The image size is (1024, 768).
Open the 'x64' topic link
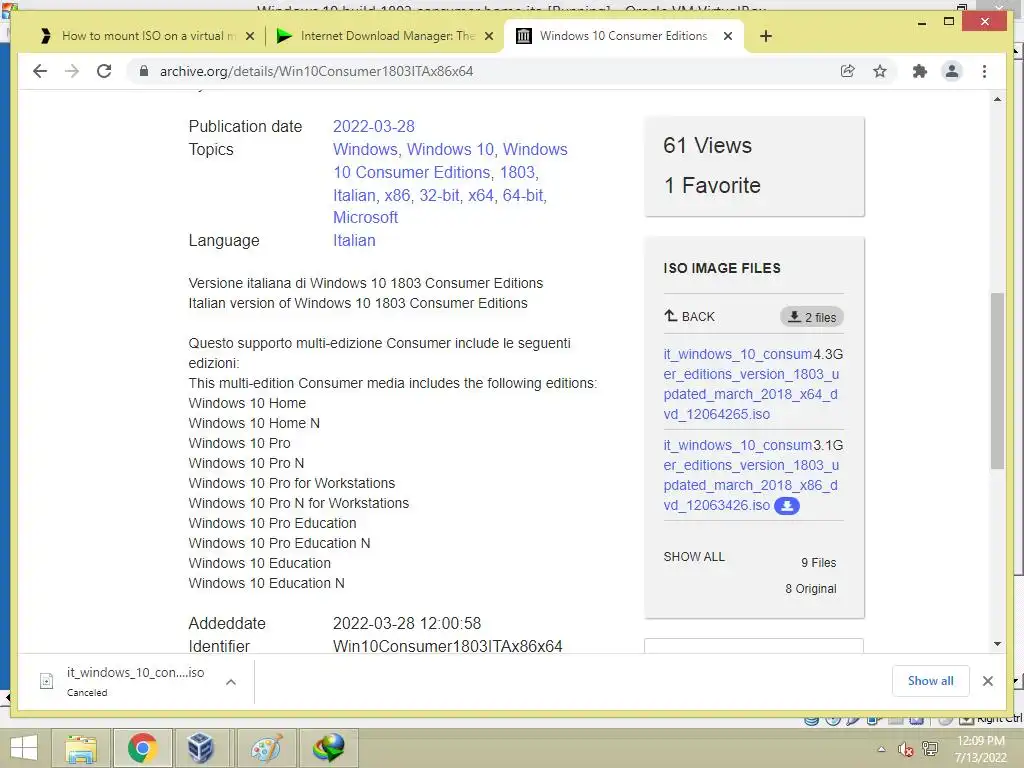click(481, 195)
